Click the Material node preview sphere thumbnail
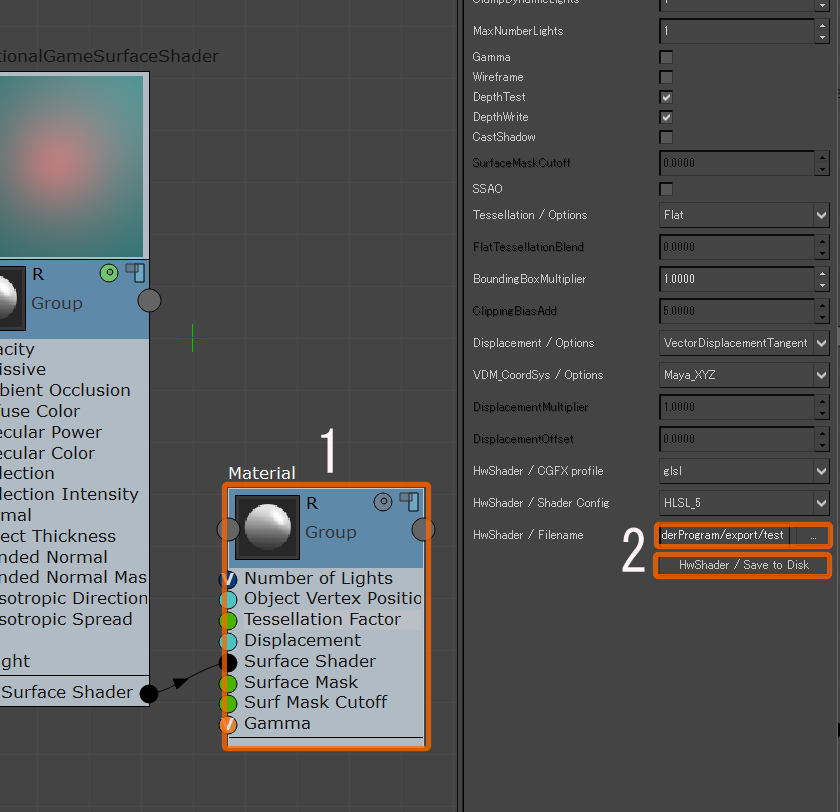The height and width of the screenshot is (812, 840). coord(267,527)
